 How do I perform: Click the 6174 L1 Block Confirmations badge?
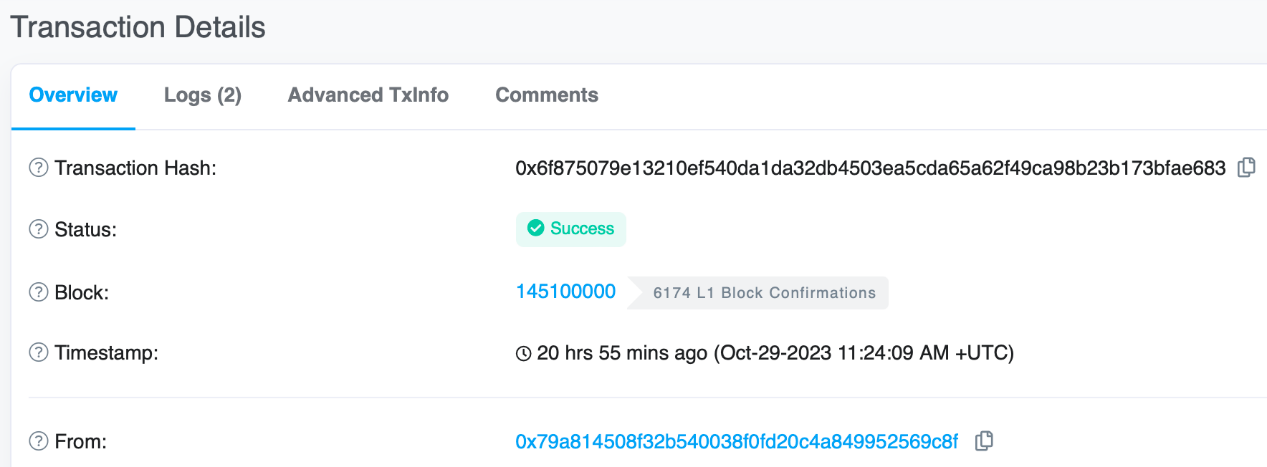tap(758, 293)
